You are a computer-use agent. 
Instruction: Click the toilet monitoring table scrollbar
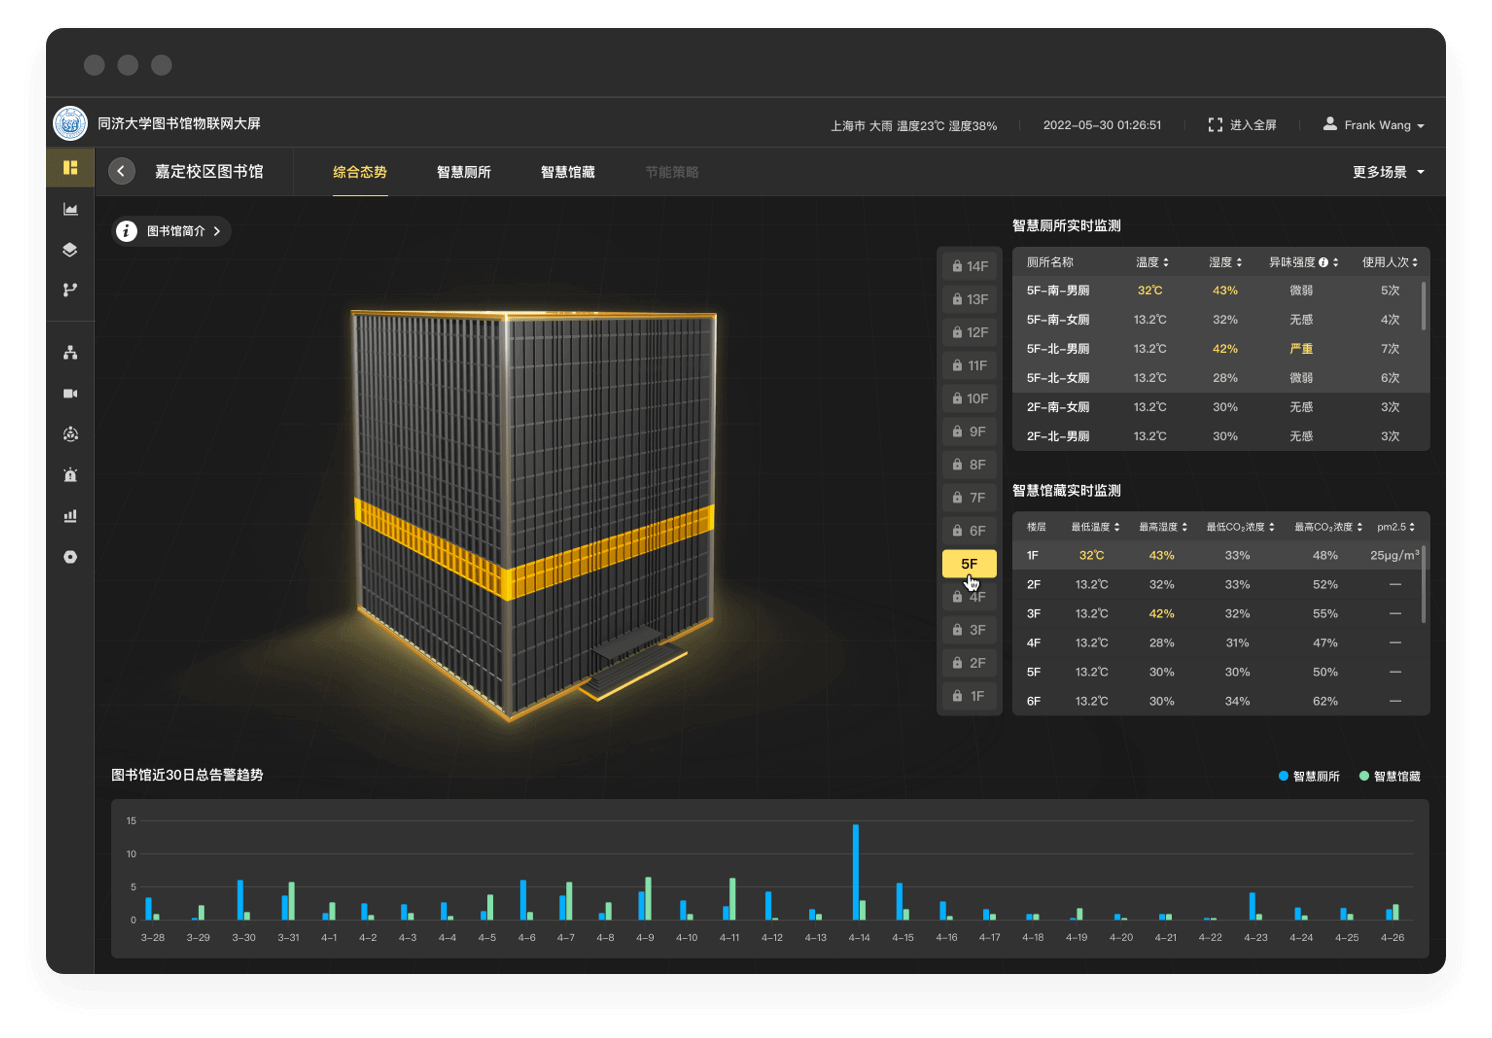[1424, 305]
